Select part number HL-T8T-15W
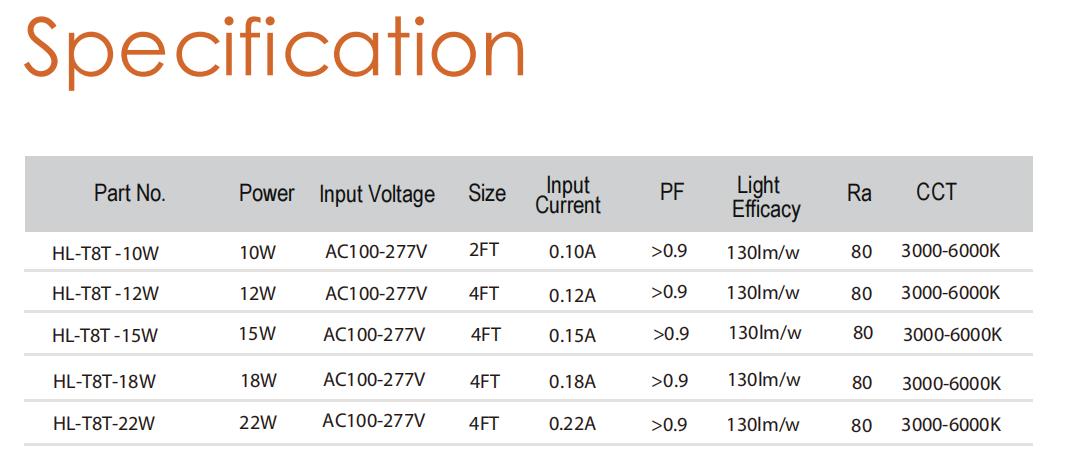The width and height of the screenshot is (1083, 465). (105, 336)
